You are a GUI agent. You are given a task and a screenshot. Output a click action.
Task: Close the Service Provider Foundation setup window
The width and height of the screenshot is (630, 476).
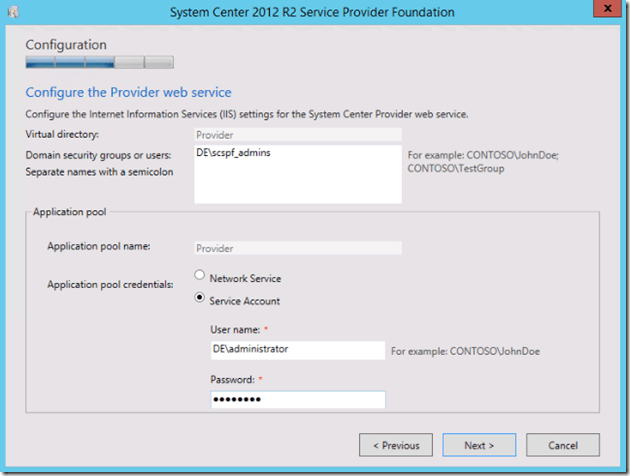[x=602, y=11]
